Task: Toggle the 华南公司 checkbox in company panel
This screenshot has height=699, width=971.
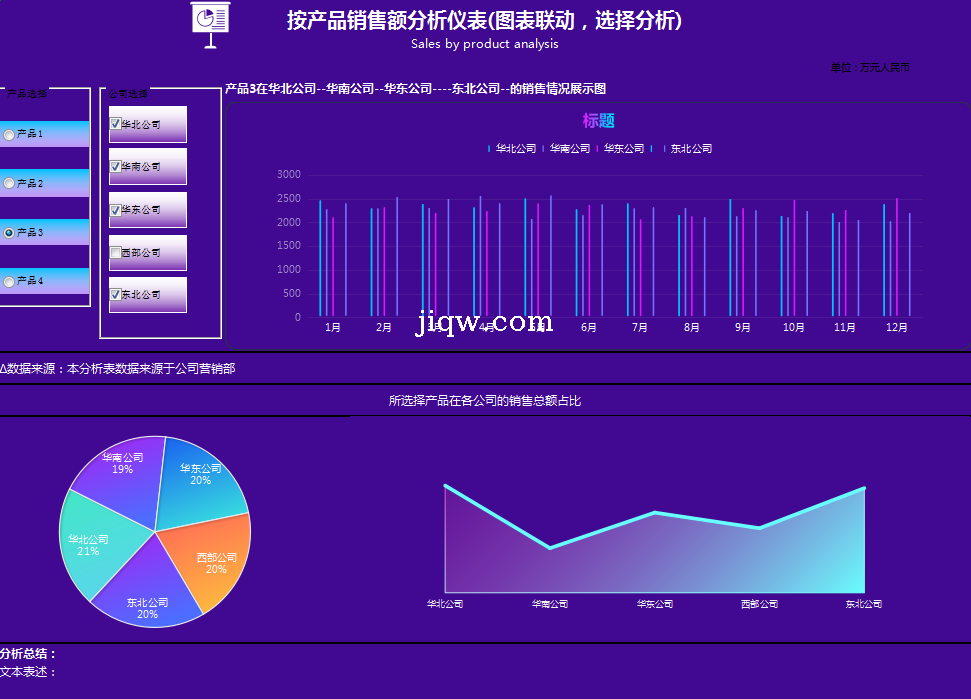Action: [x=116, y=167]
